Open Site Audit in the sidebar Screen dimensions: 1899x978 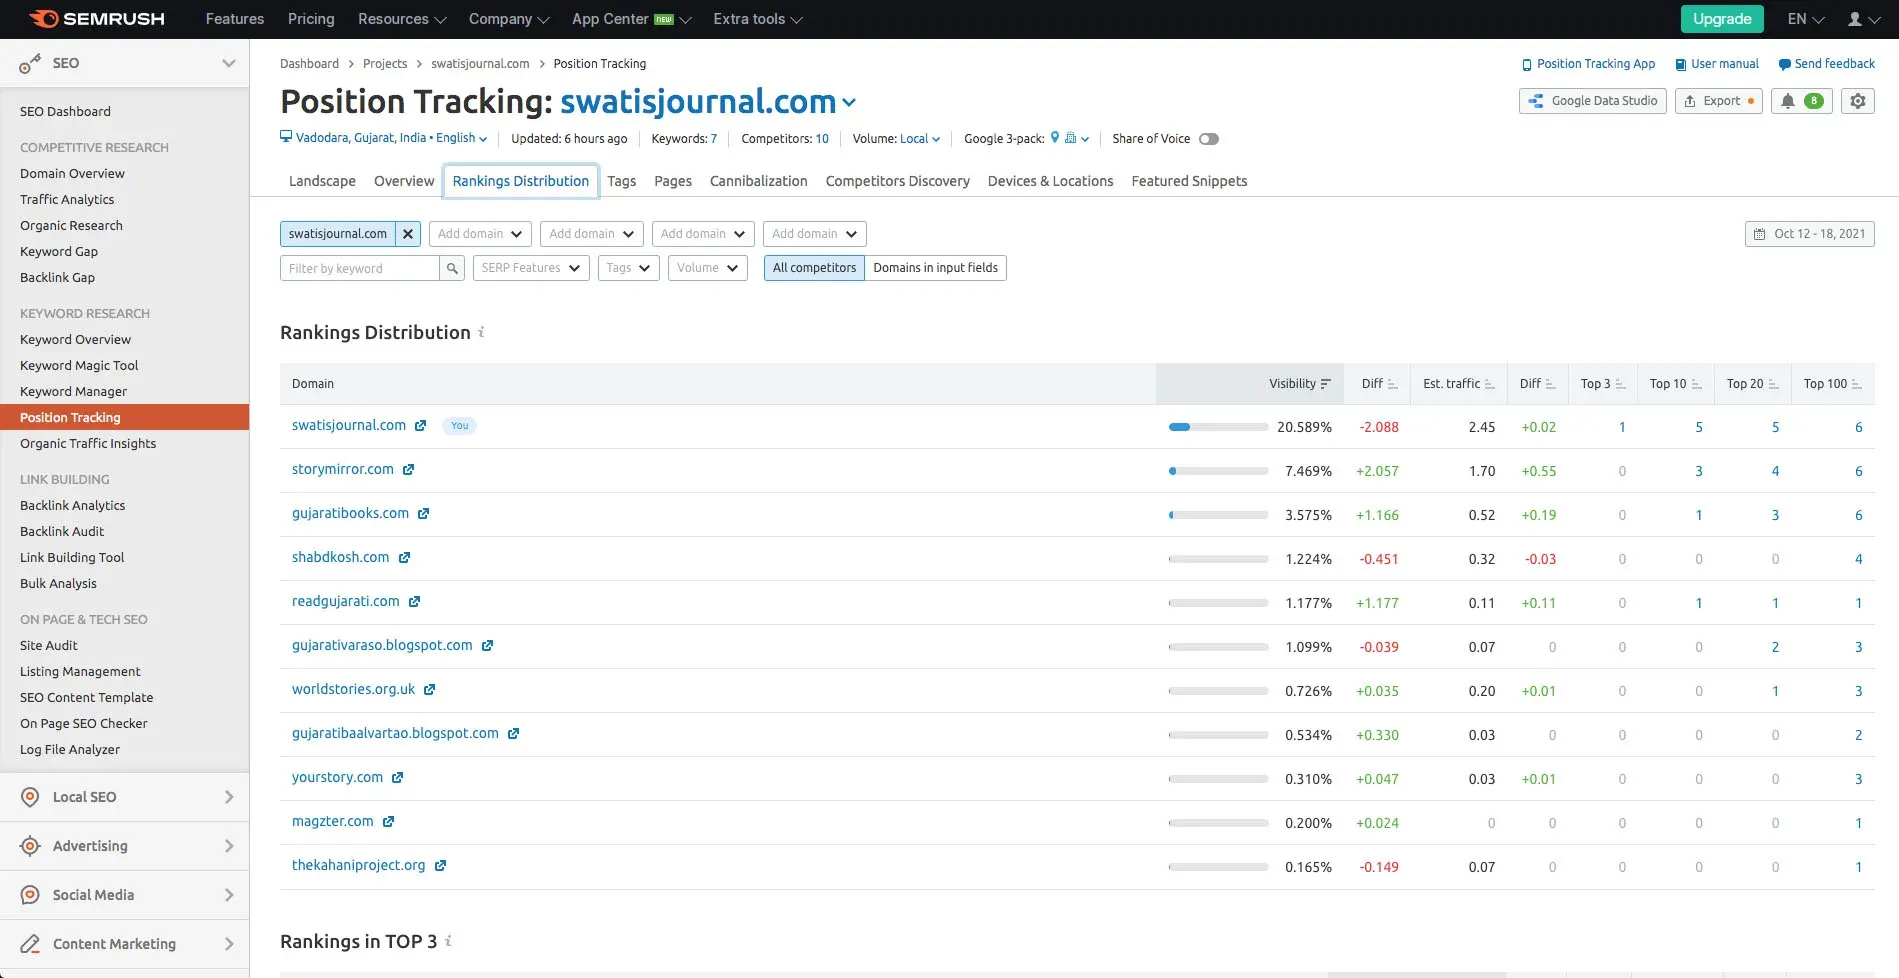tap(49, 646)
